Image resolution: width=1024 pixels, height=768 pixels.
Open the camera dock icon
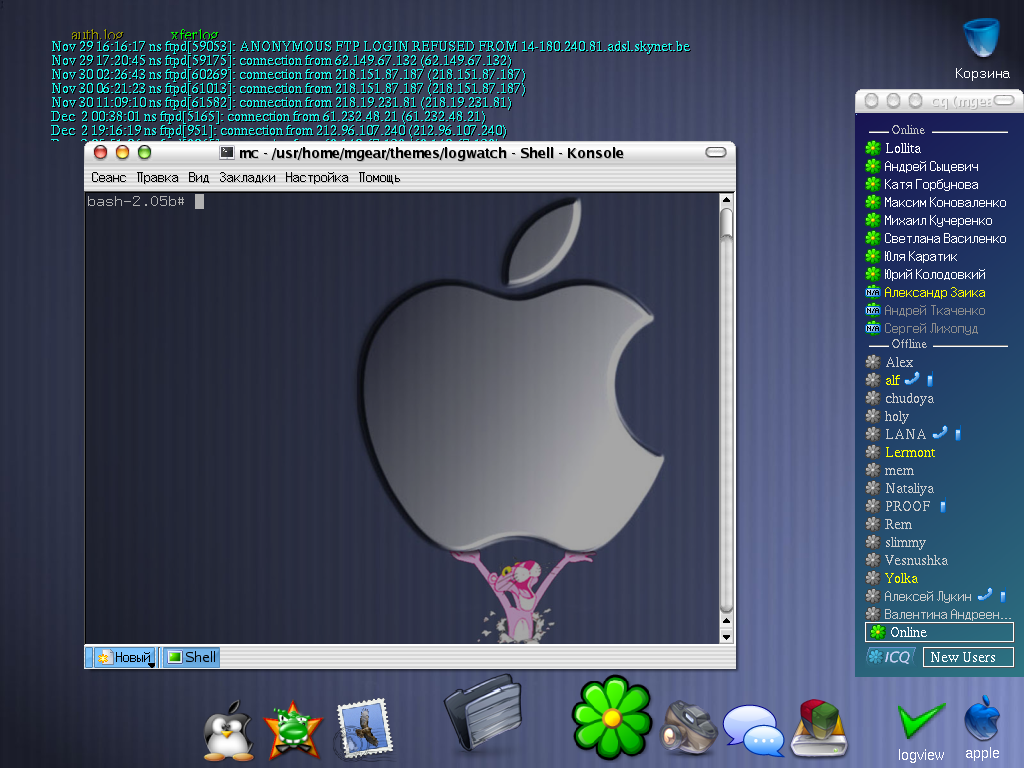pos(688,728)
